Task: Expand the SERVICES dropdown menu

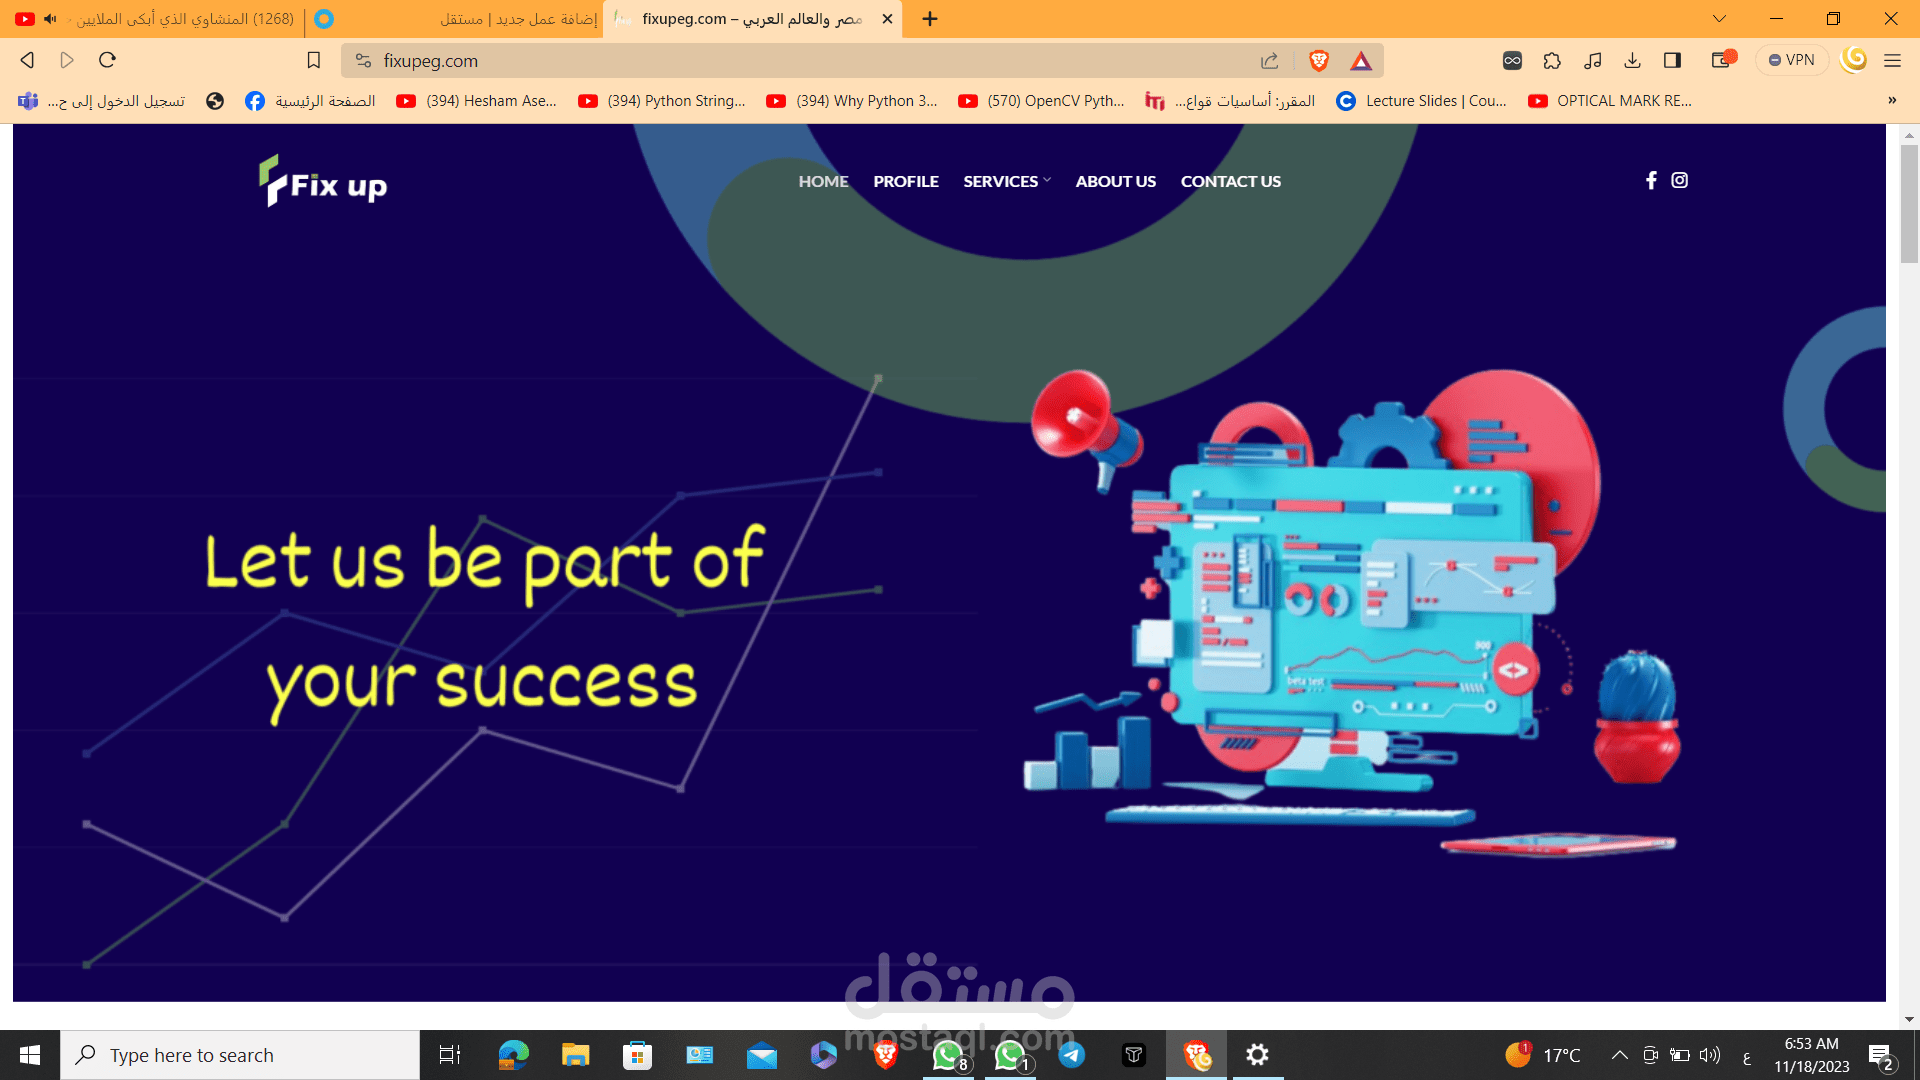Action: [x=1006, y=181]
